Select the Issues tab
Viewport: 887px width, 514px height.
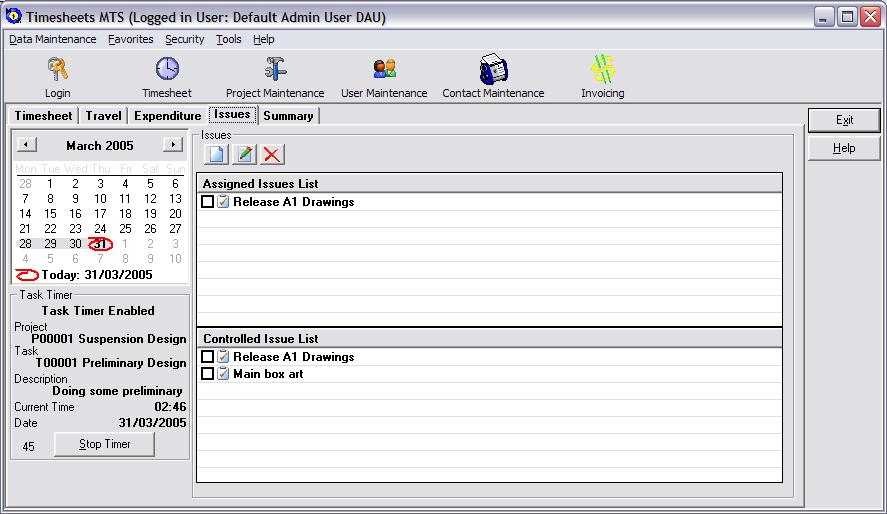[232, 114]
